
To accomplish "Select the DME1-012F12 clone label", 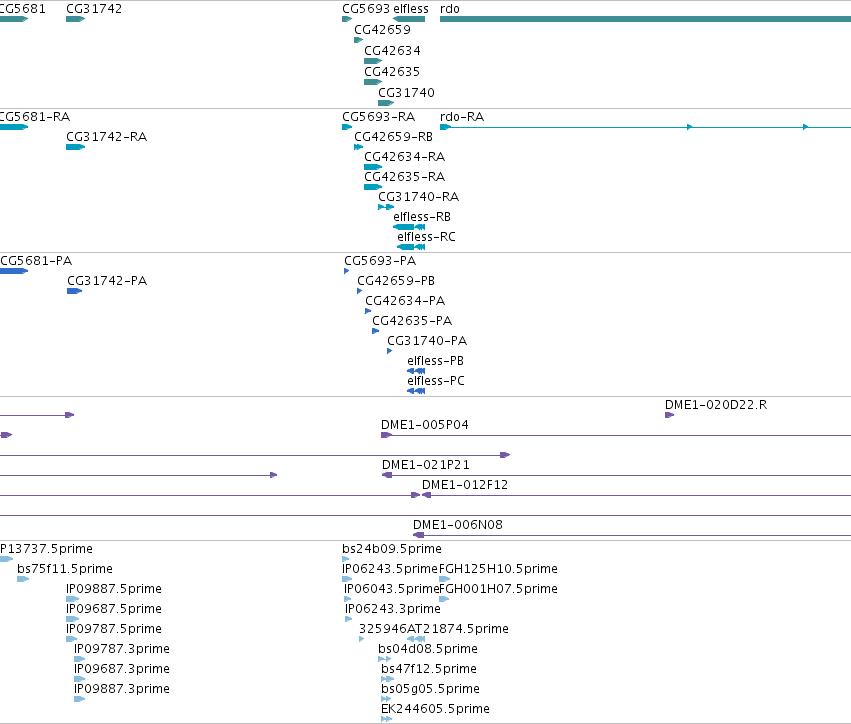I will pyautogui.click(x=465, y=485).
